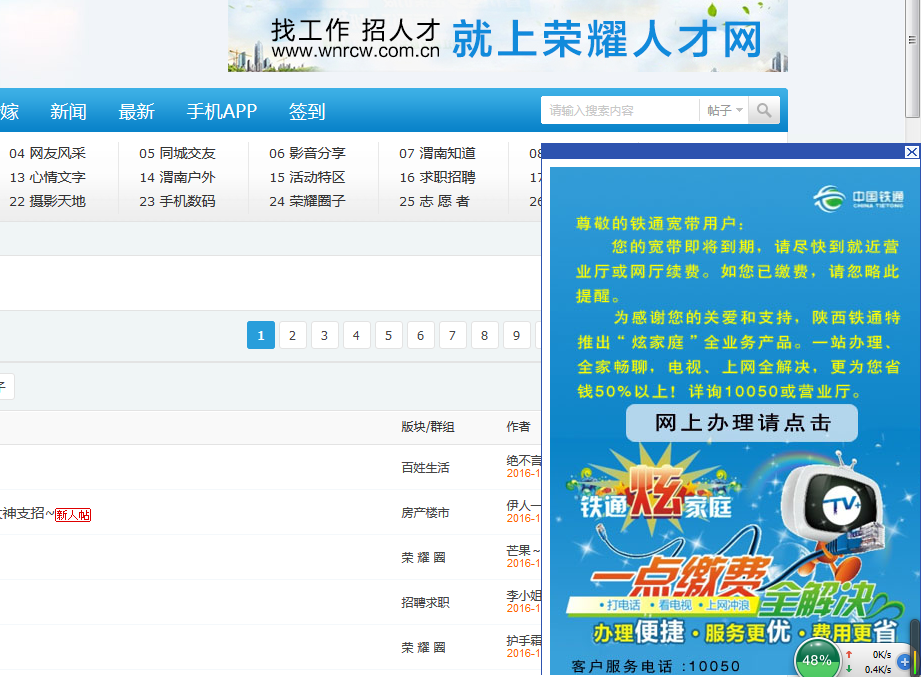Open forum section 22 摄影天地
This screenshot has height=677, width=921.
click(48, 201)
